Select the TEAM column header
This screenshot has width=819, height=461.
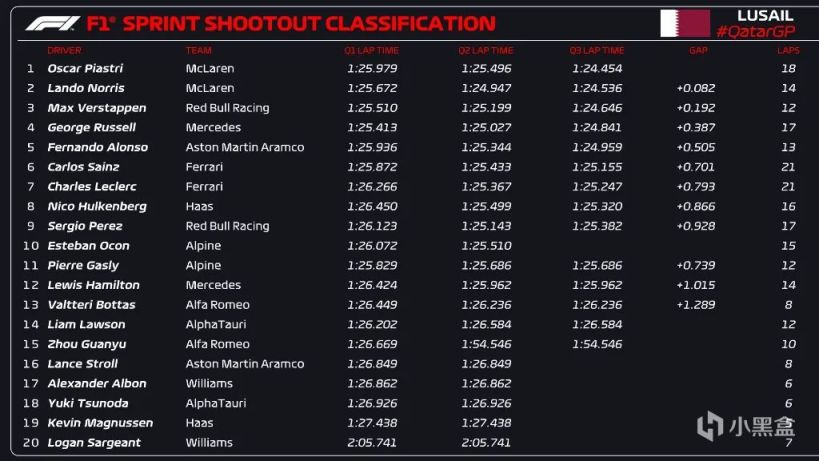(x=198, y=50)
